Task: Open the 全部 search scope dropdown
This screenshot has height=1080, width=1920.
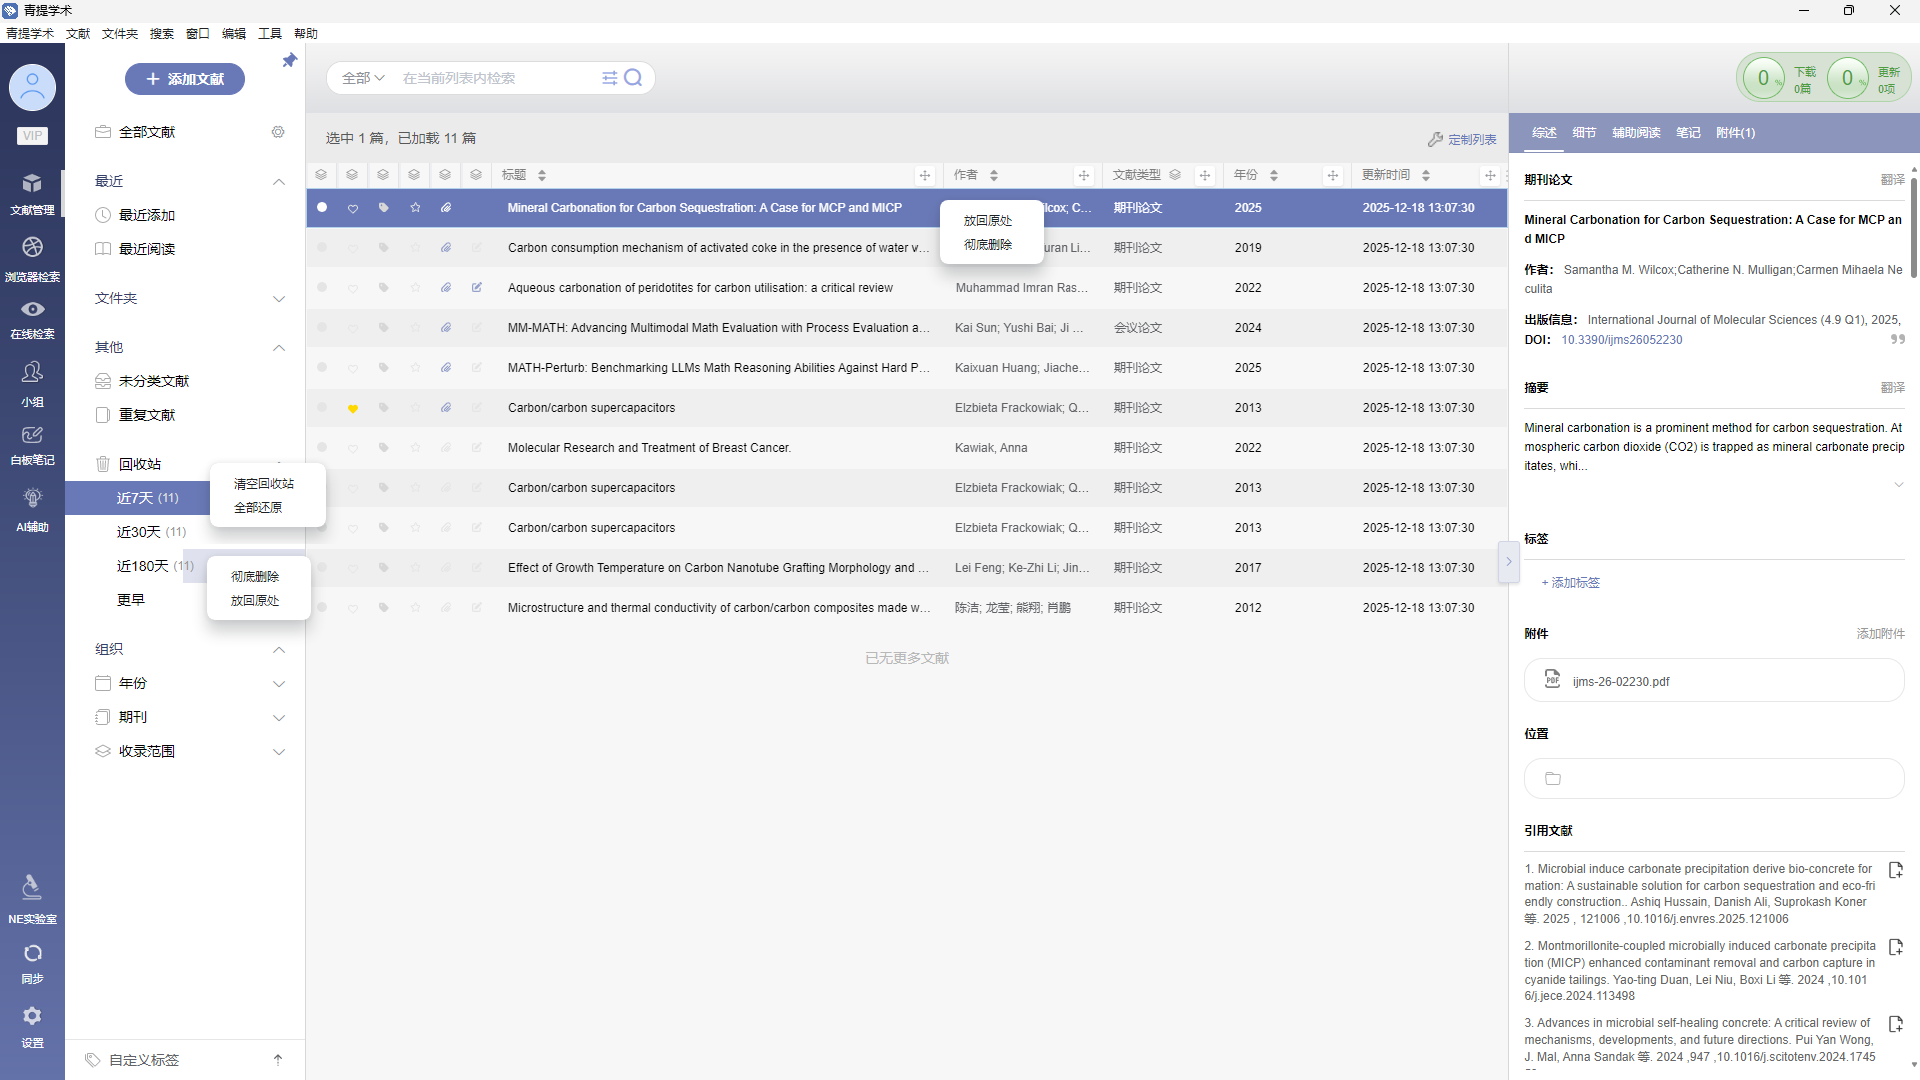Action: (x=362, y=78)
